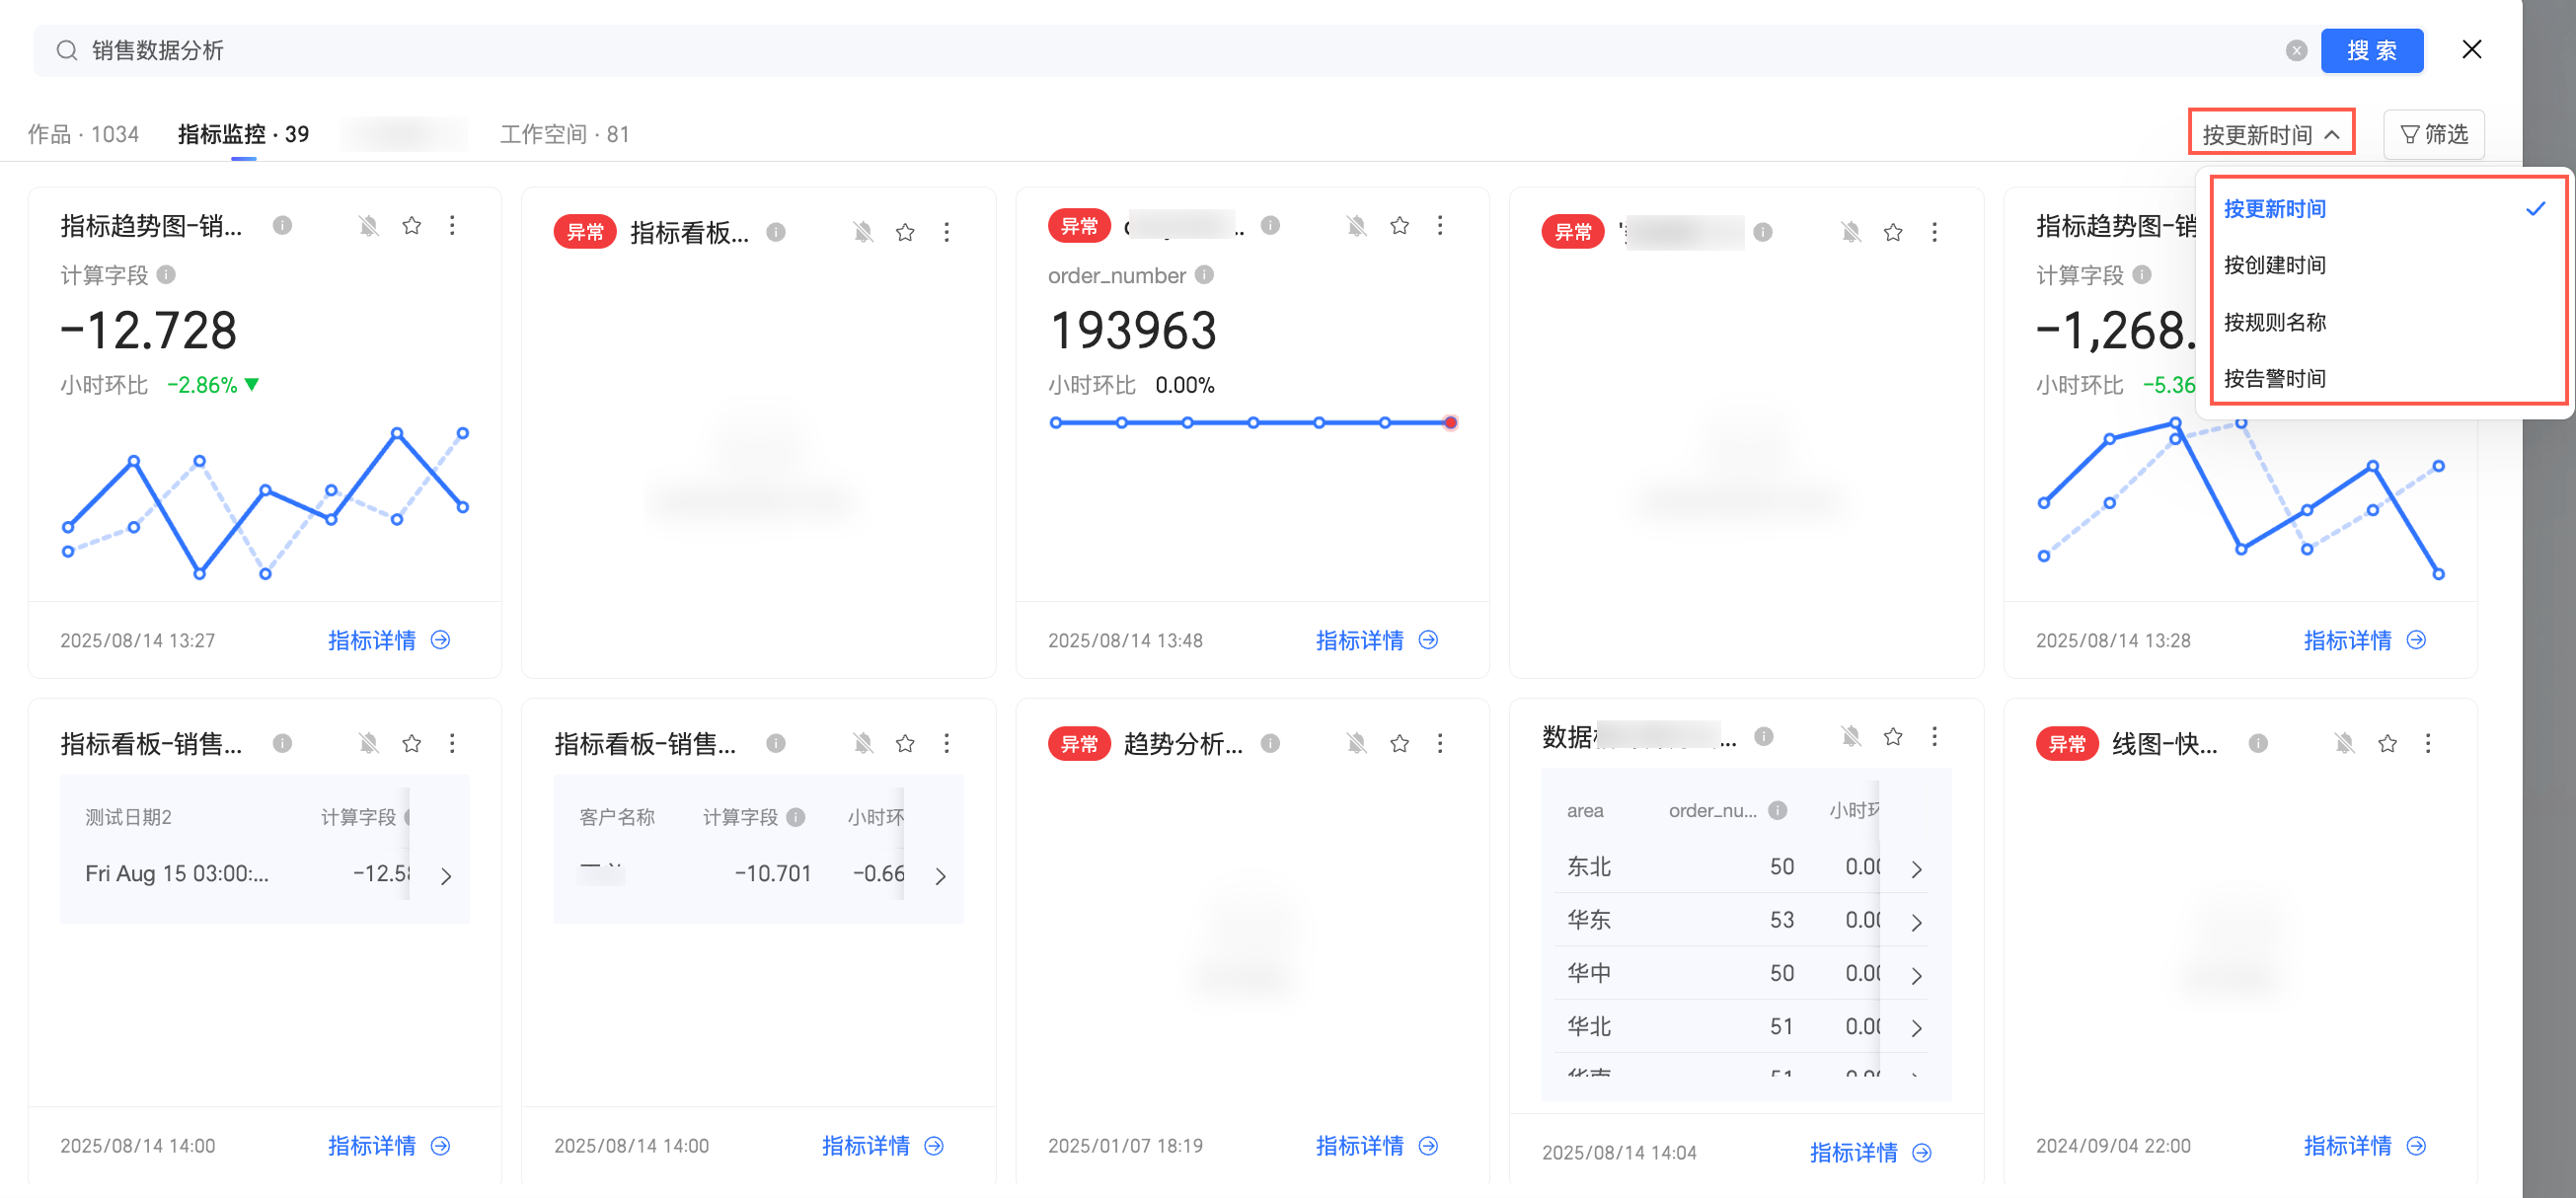Expand the 东北 row chevron
The height and width of the screenshot is (1198, 2576).
coord(1916,869)
